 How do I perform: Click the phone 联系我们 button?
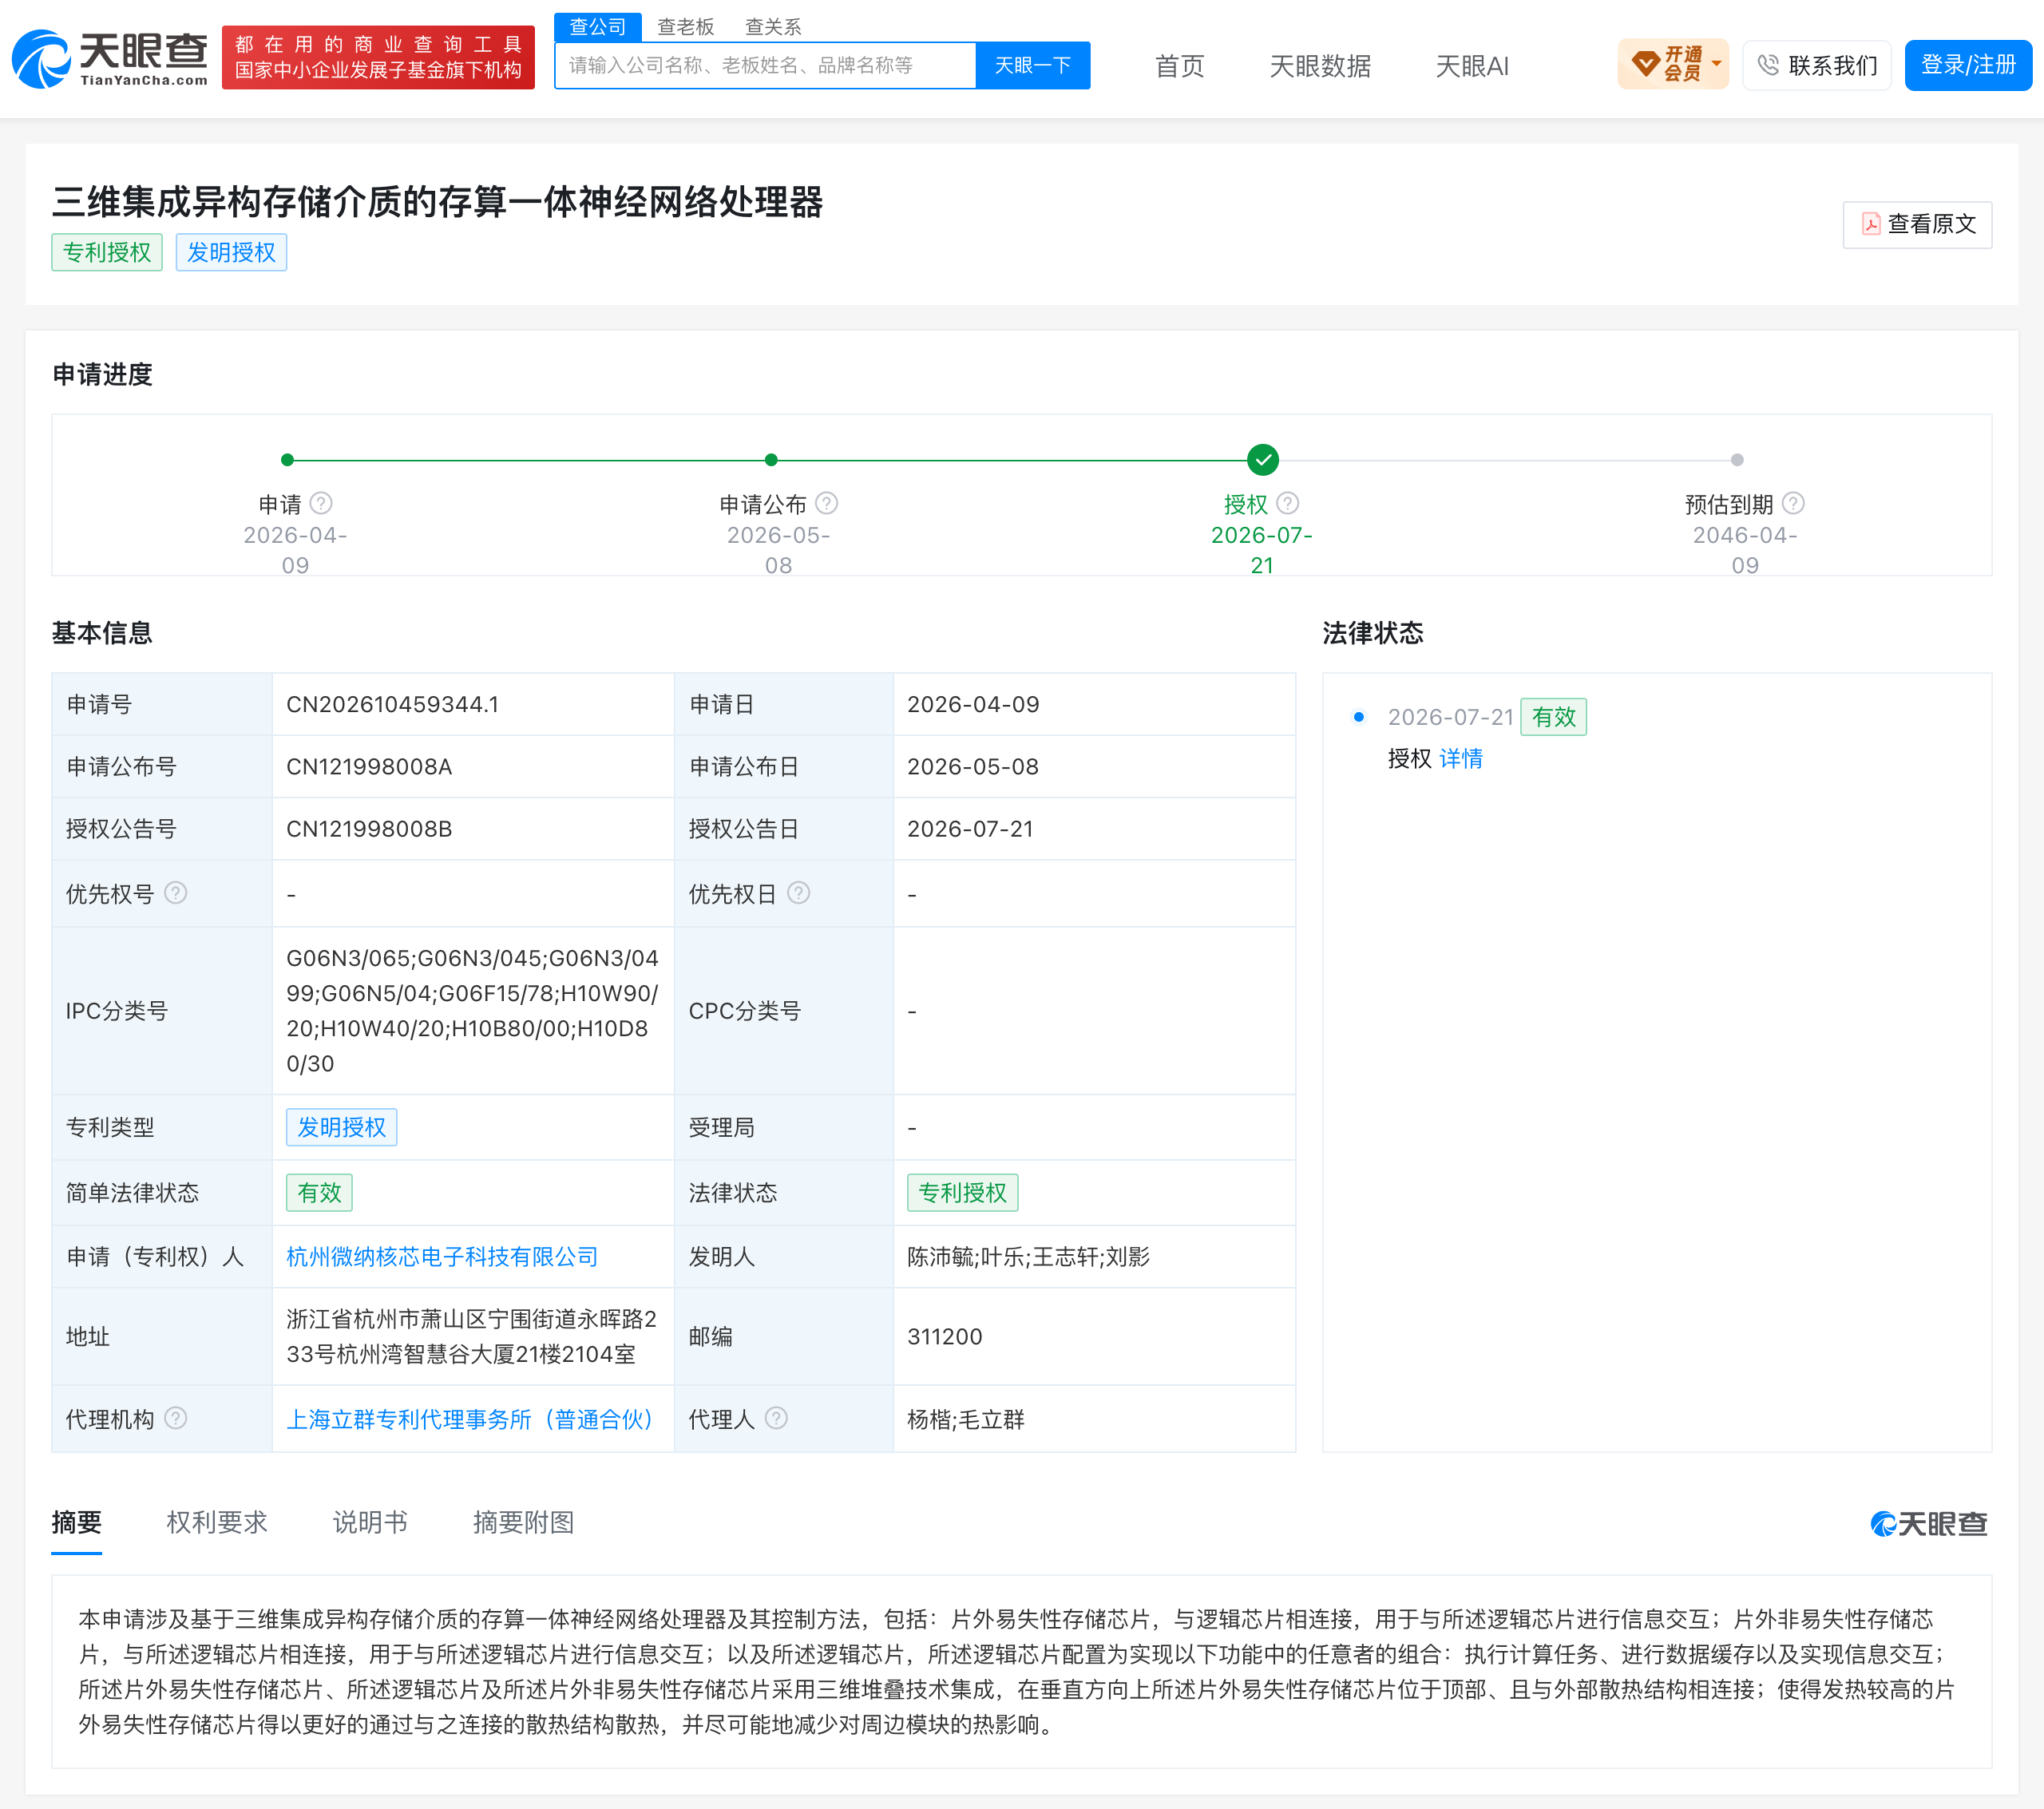1817,65
